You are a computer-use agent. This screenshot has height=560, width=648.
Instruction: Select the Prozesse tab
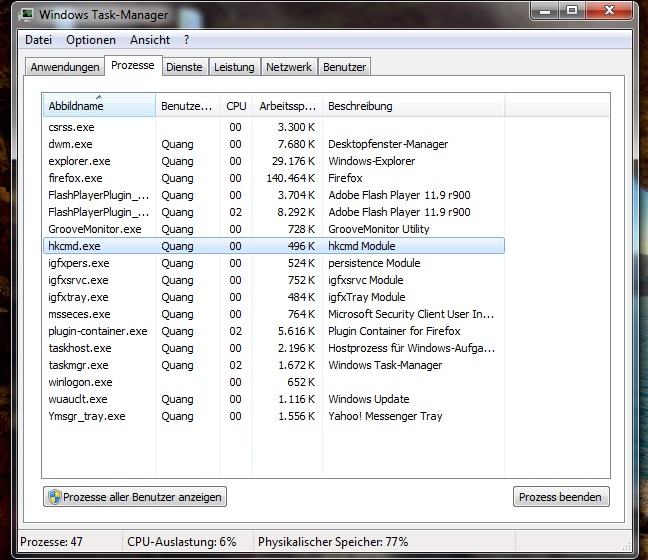[x=133, y=65]
